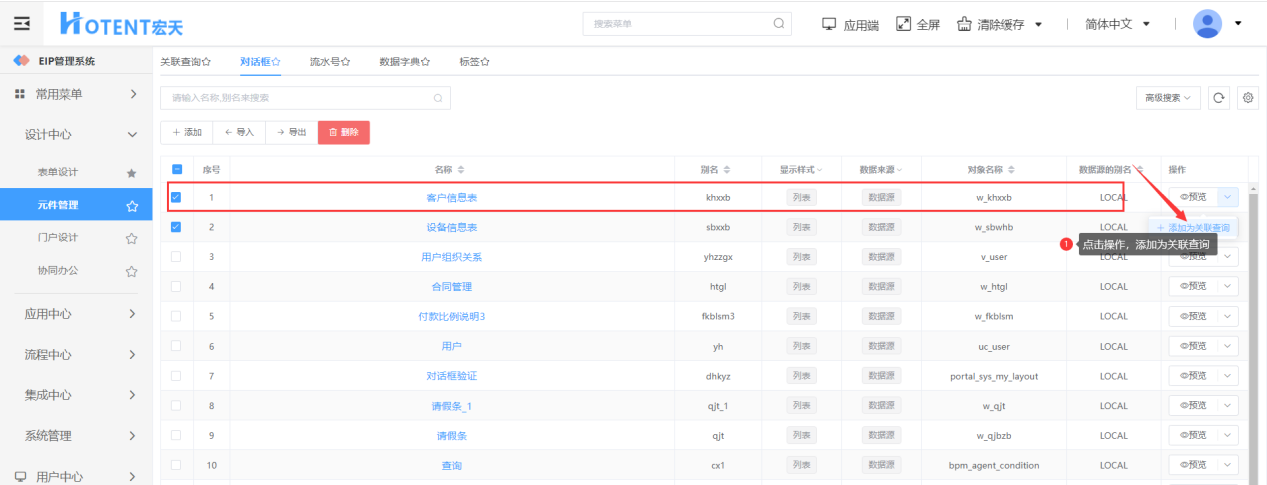The height and width of the screenshot is (485, 1267).
Task: Collapse 设计中心 sidebar section
Action: tap(131, 134)
